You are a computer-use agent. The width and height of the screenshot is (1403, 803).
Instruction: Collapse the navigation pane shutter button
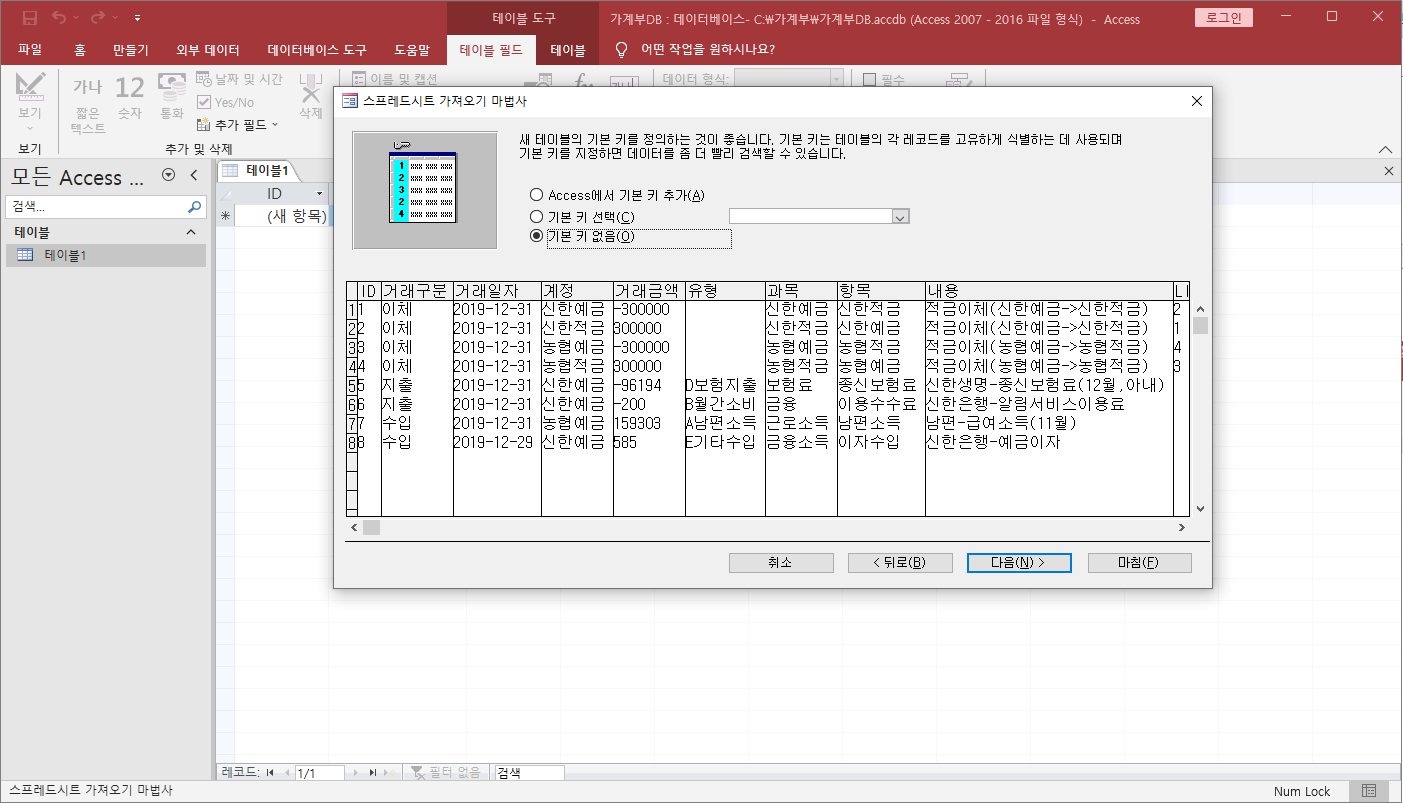[x=195, y=176]
